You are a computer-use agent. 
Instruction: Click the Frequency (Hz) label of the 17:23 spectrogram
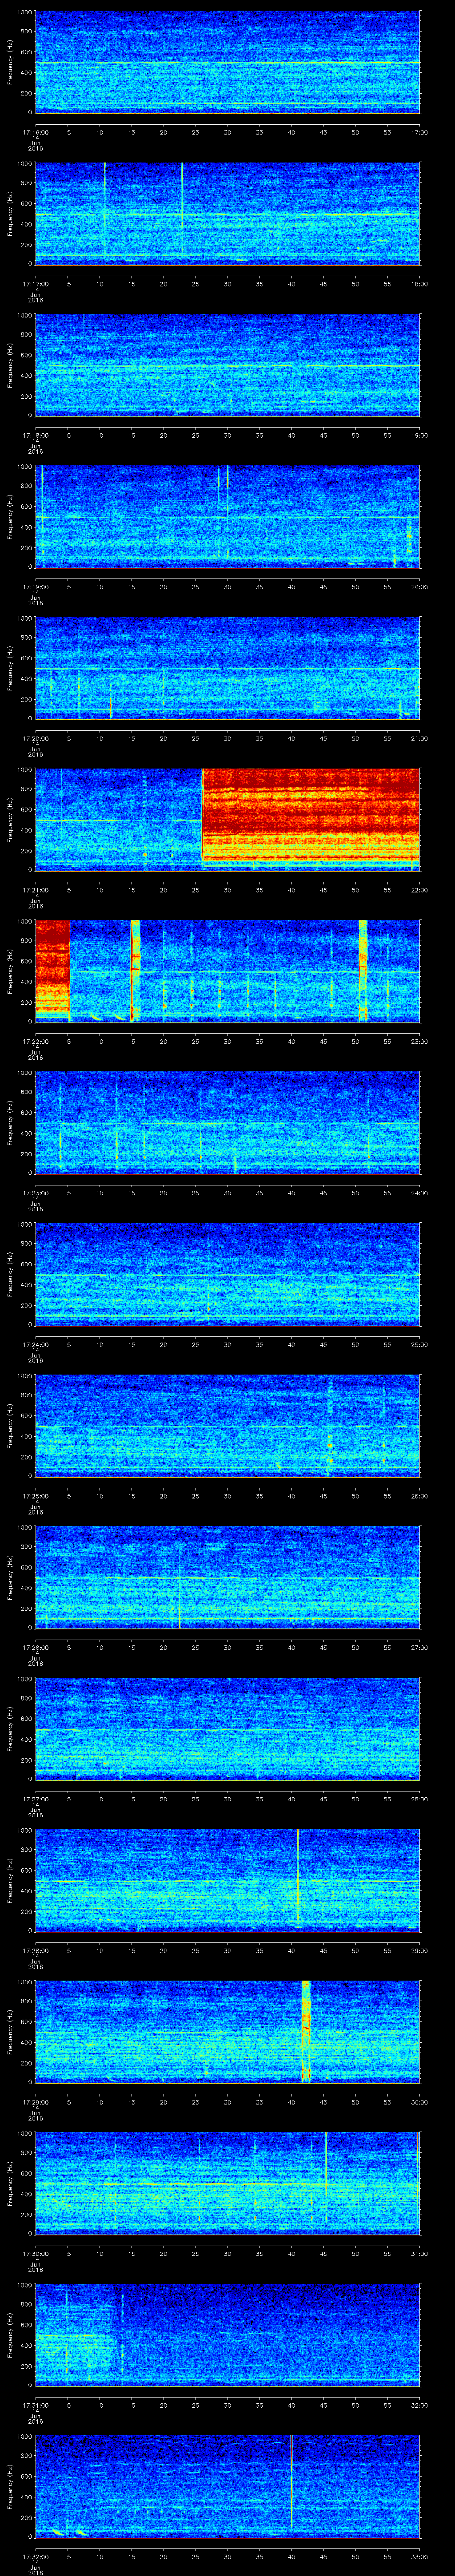click(x=10, y=1122)
